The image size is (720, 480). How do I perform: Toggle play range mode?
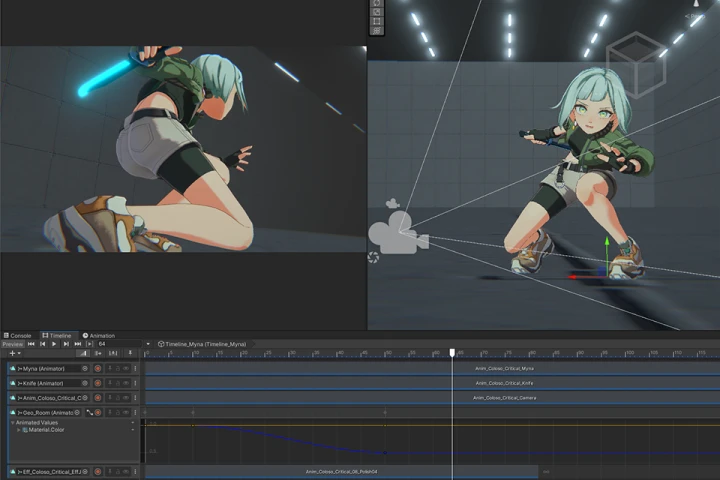[90, 344]
